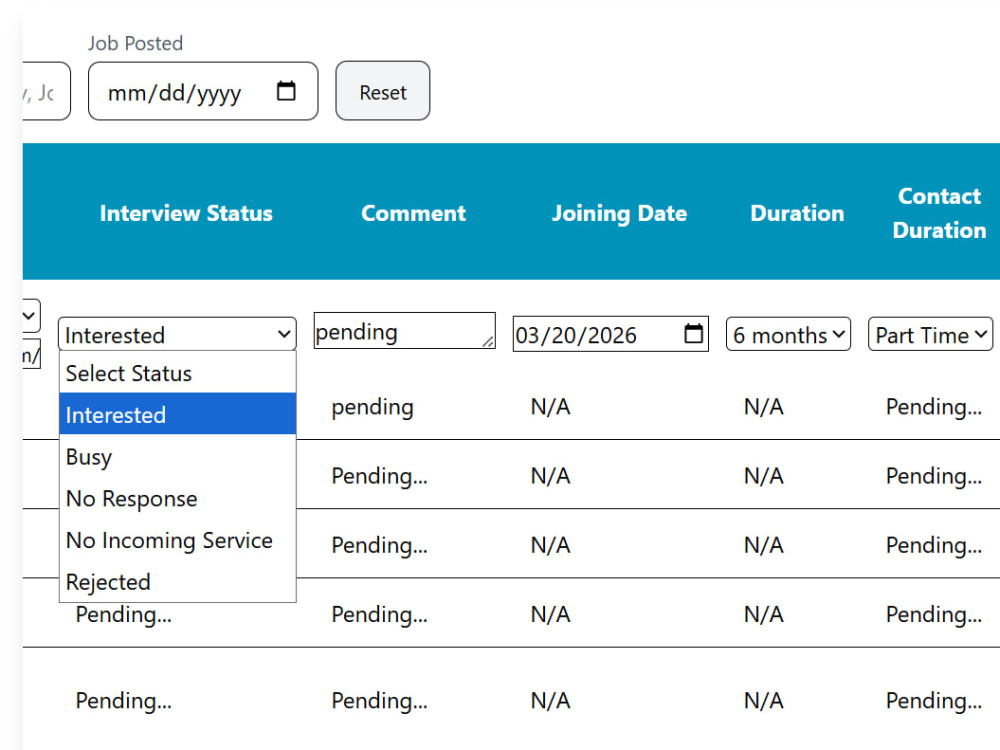
Task: Click the 03/20/2026 joining date field
Action: click(x=610, y=334)
